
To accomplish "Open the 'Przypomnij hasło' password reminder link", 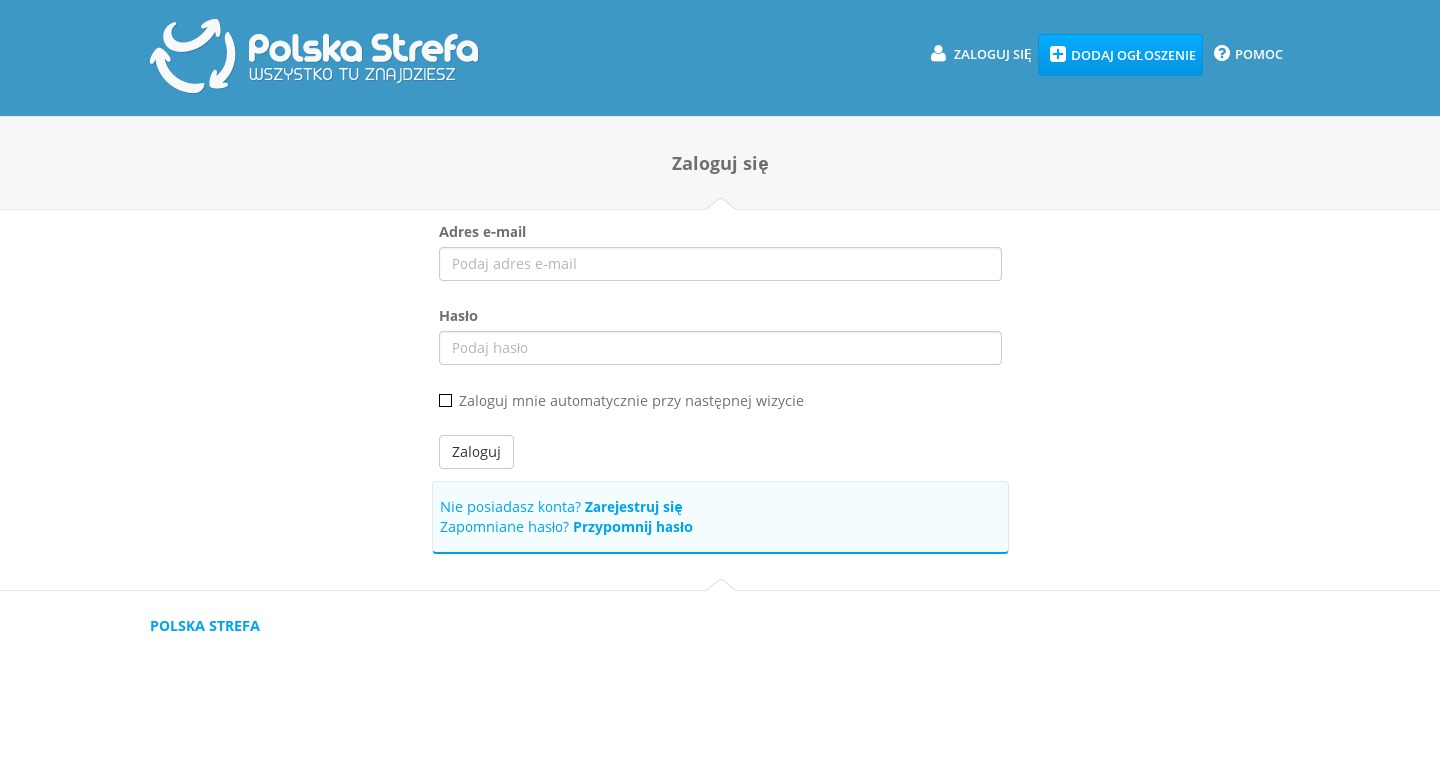I will point(632,527).
